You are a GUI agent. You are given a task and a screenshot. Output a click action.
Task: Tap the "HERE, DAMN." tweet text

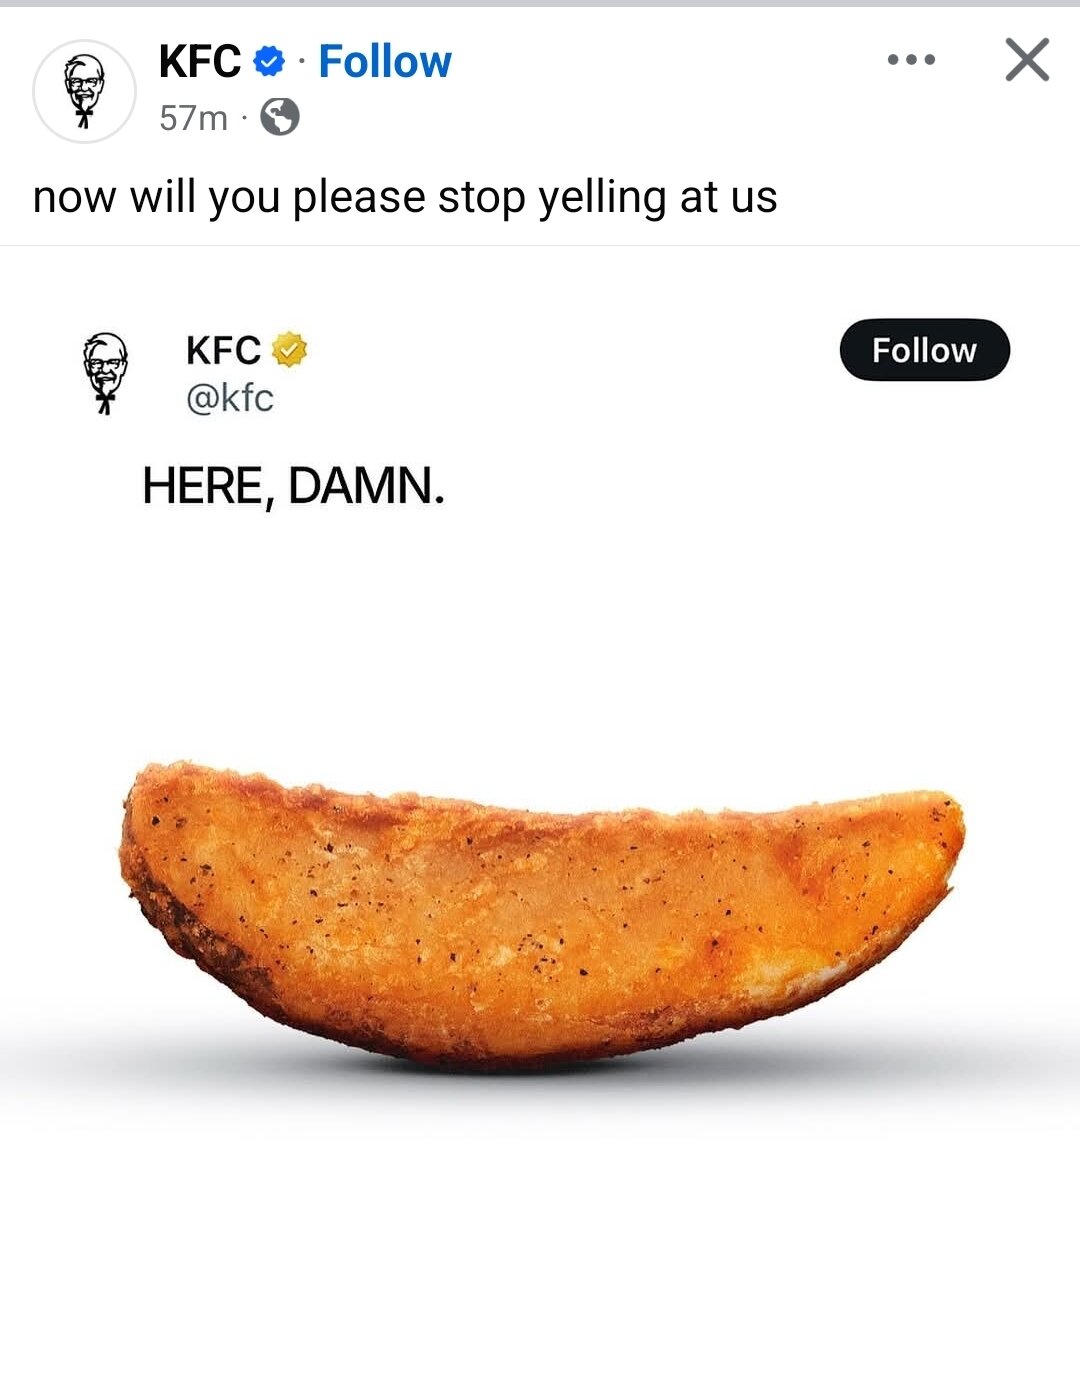293,486
